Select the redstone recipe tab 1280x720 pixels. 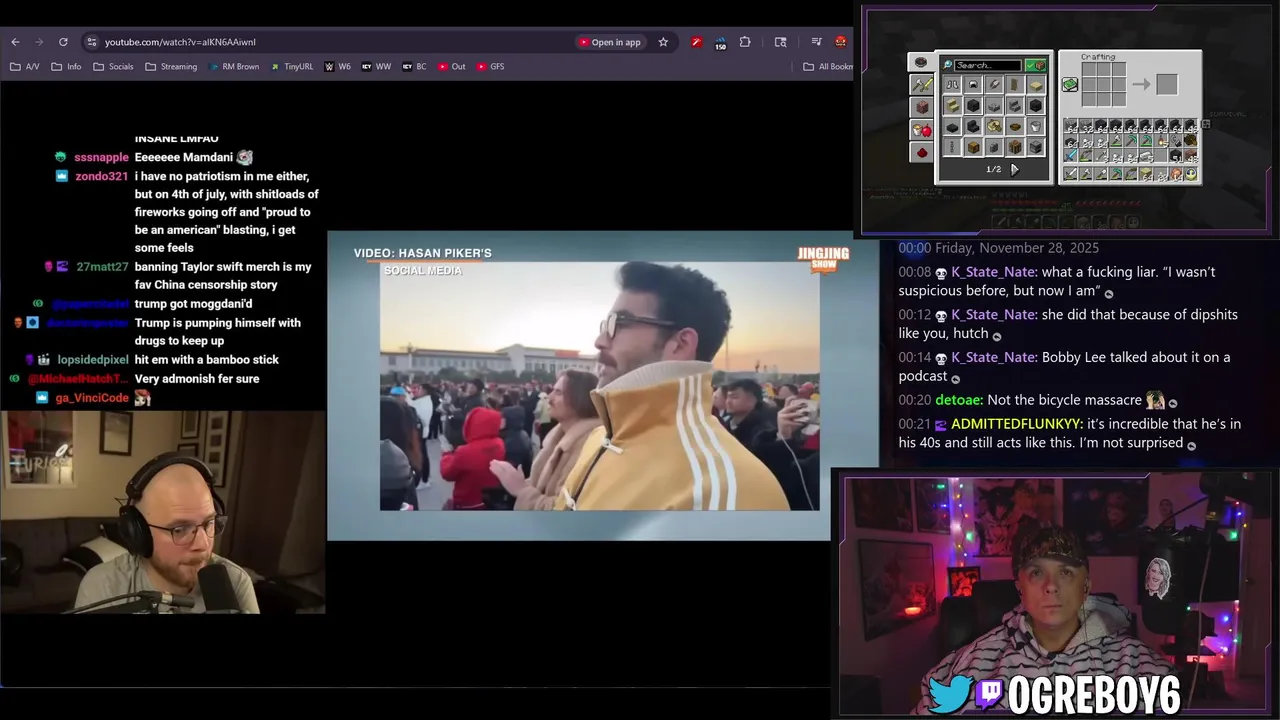tap(922, 152)
